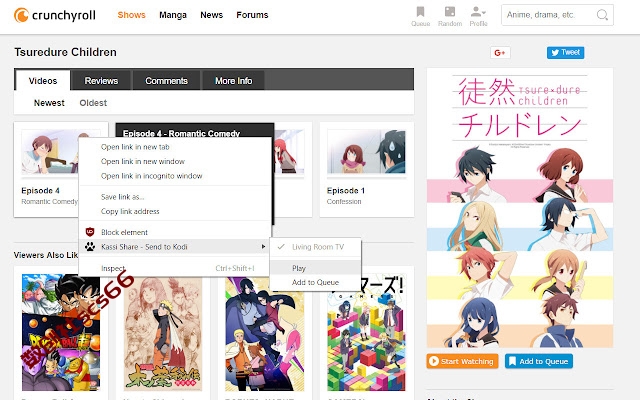
Task: Share on Google Plus button
Action: tap(500, 53)
